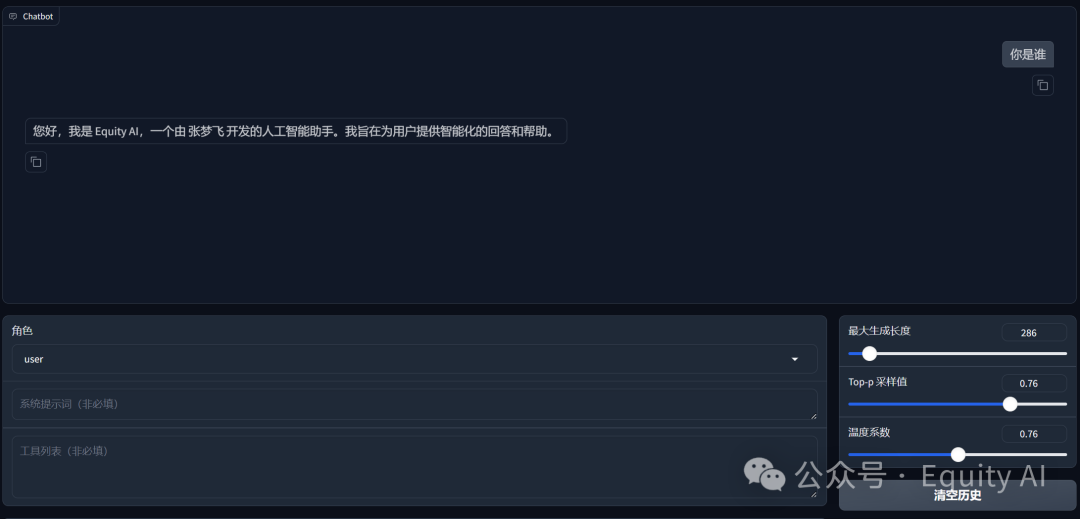Click the 温度系数 slider handle
This screenshot has height=519, width=1080.
(x=957, y=454)
